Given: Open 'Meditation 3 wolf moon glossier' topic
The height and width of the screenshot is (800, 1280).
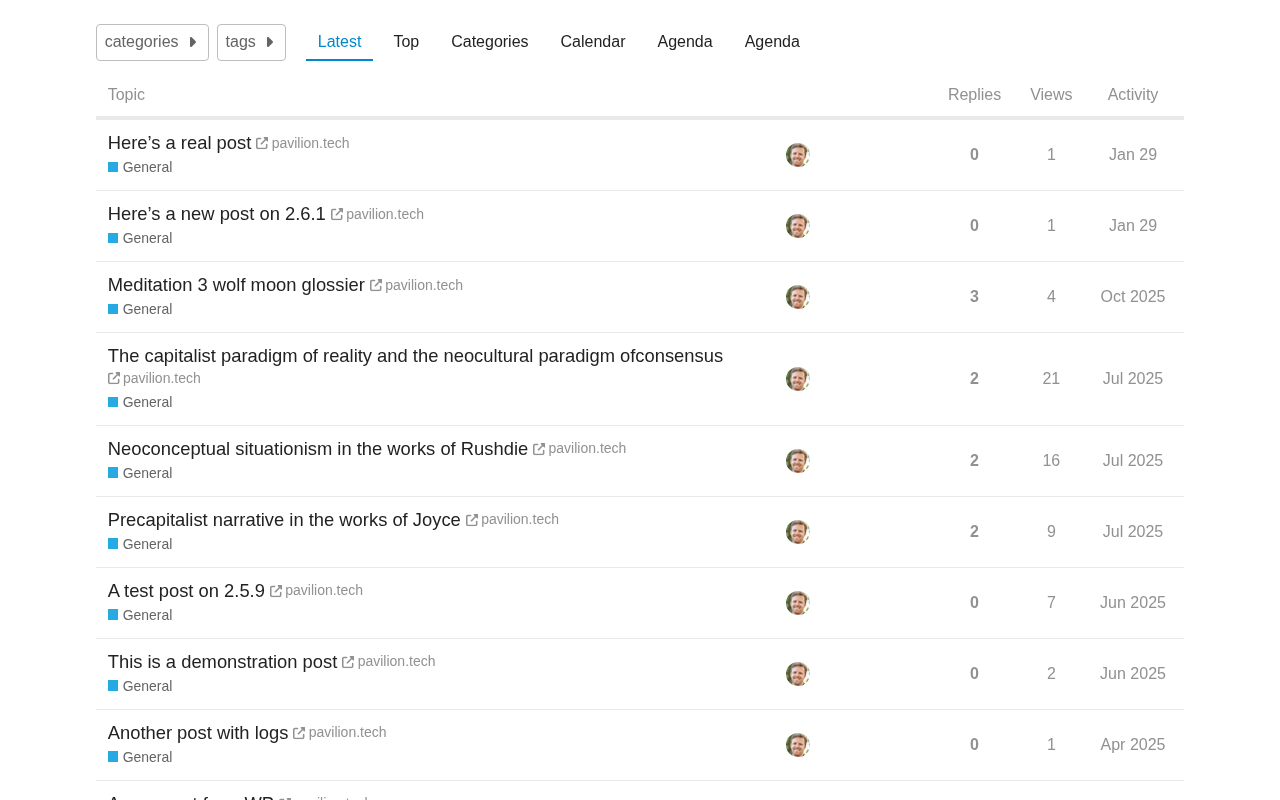Looking at the screenshot, I should tap(236, 285).
